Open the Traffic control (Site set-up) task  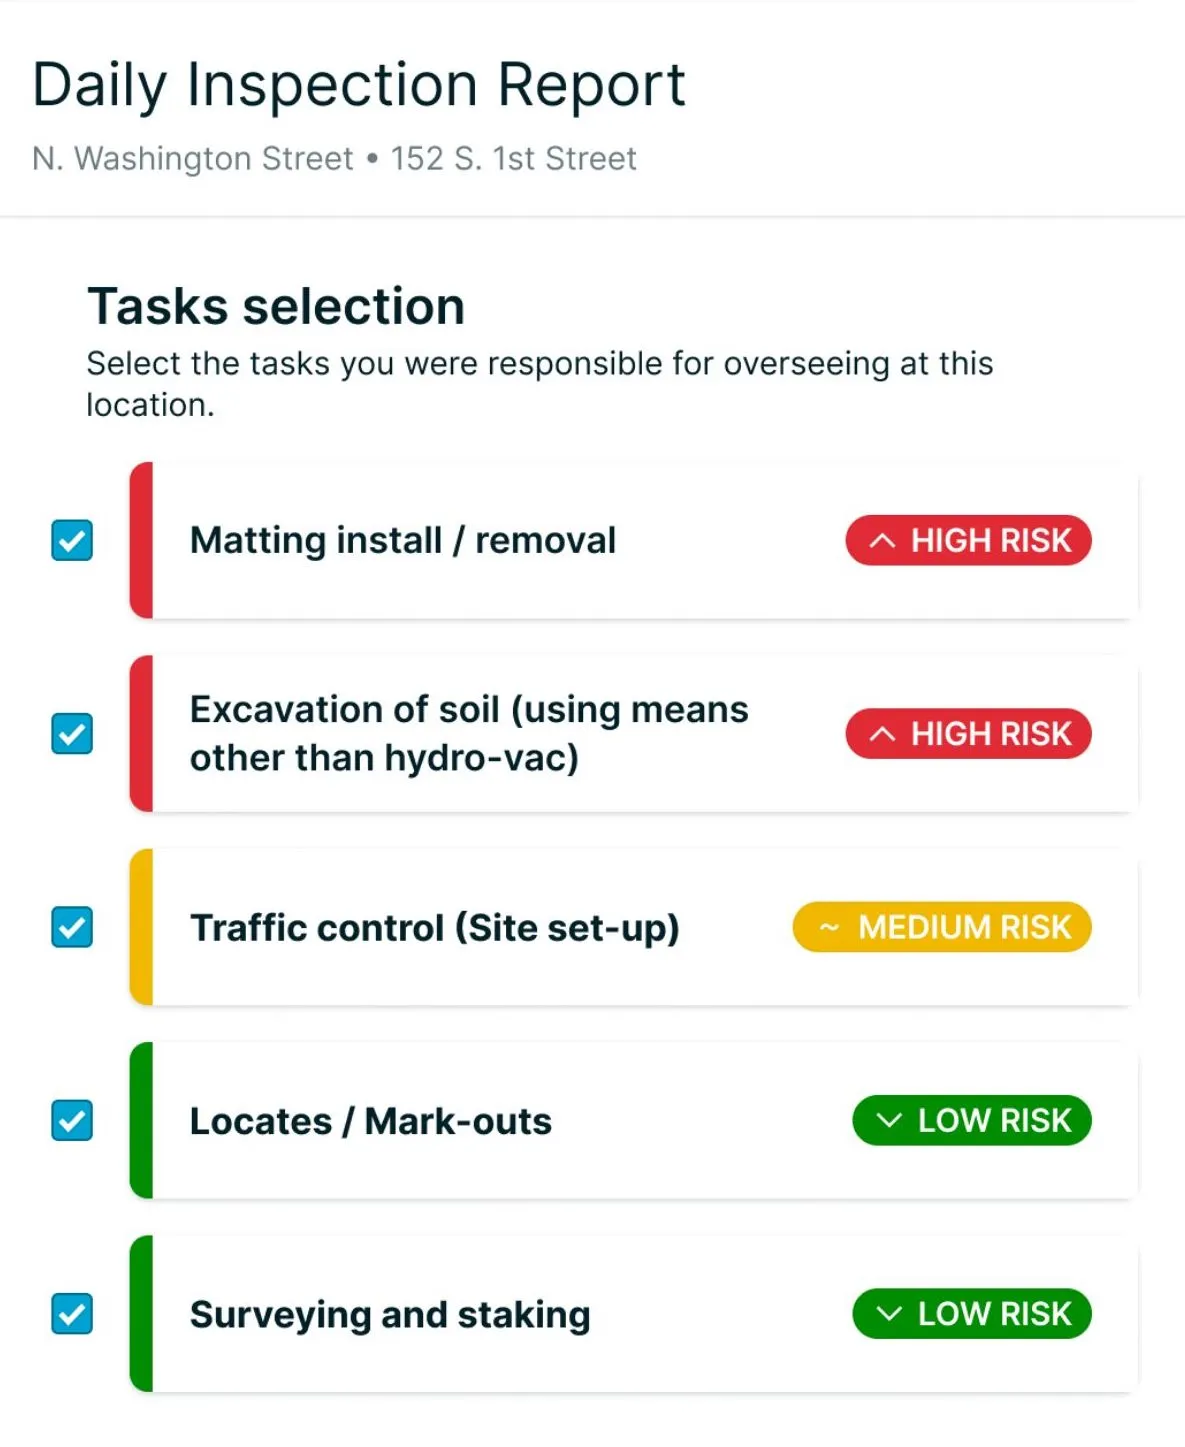pyautogui.click(x=435, y=928)
